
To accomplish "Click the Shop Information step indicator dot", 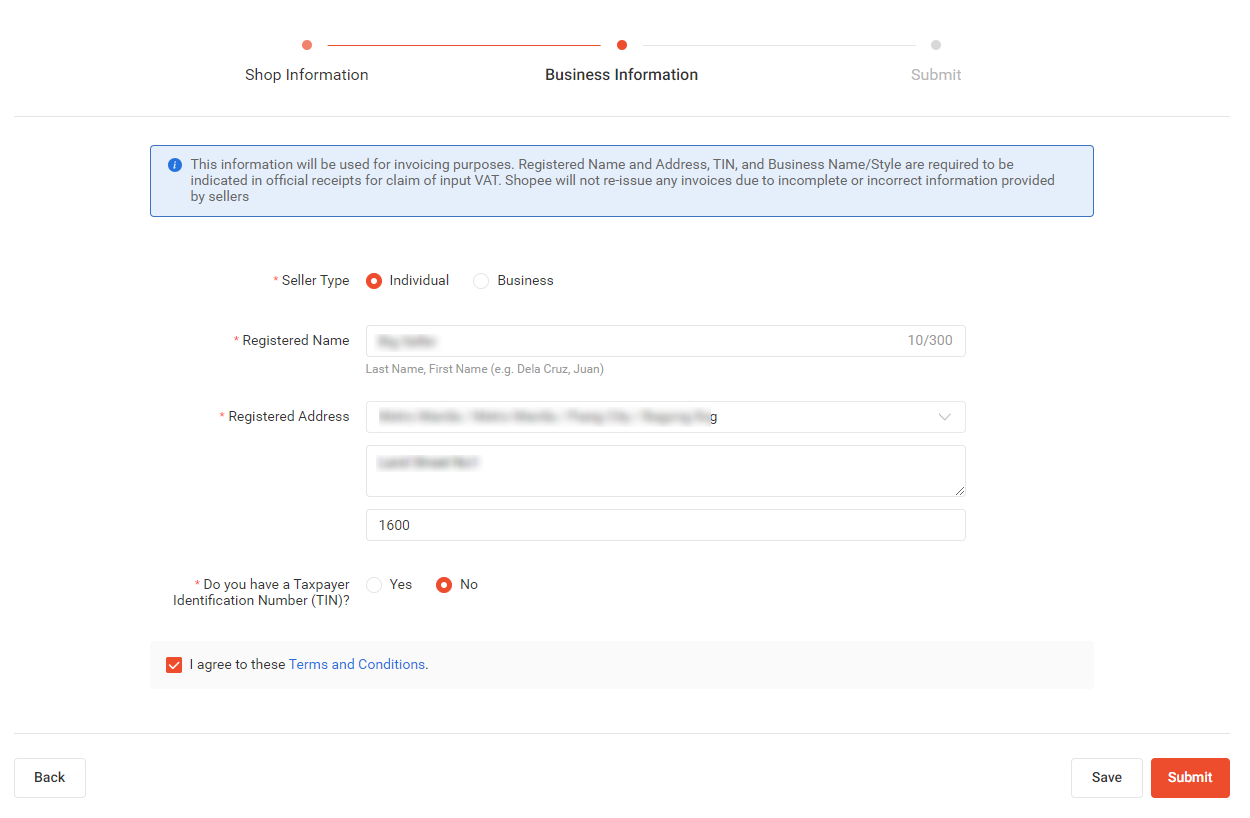I will point(306,45).
